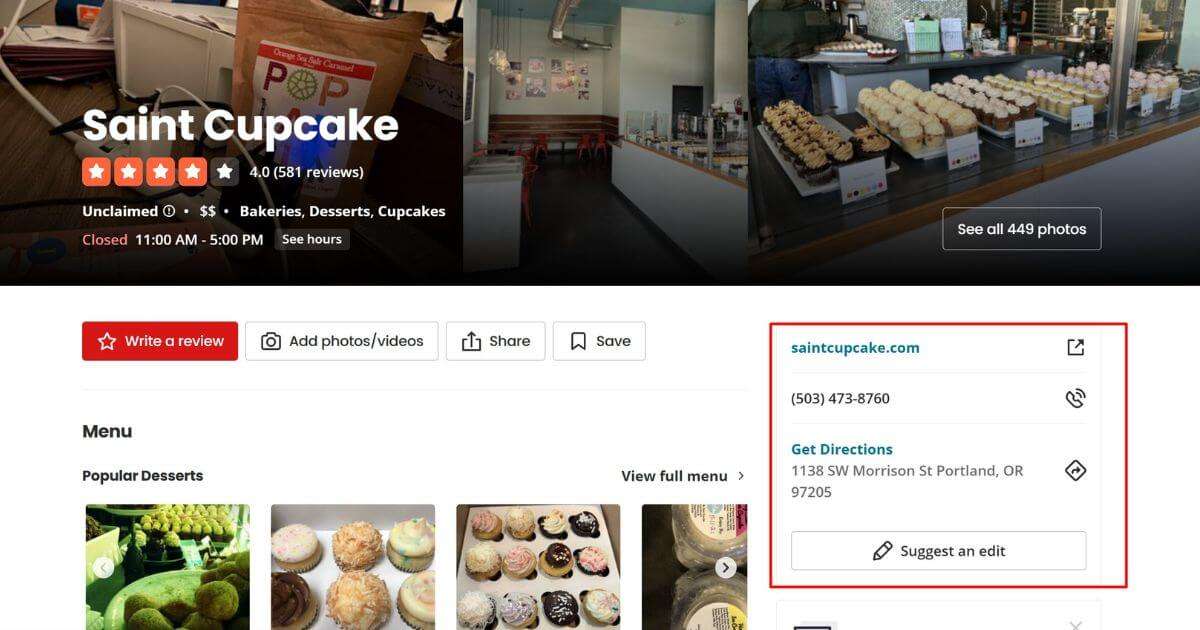Write a review for Saint Cupcake
Viewport: 1200px width, 630px height.
pyautogui.click(x=160, y=341)
